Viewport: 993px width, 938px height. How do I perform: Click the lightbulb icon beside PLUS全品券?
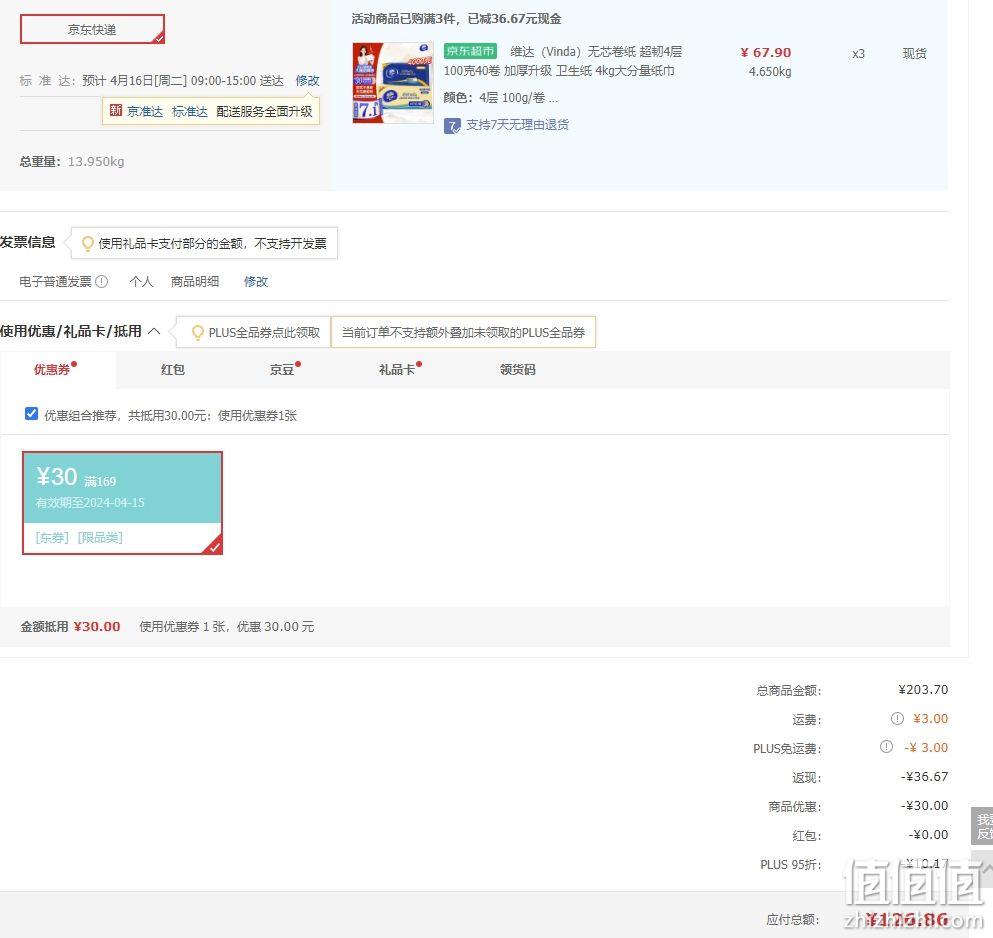[x=198, y=333]
